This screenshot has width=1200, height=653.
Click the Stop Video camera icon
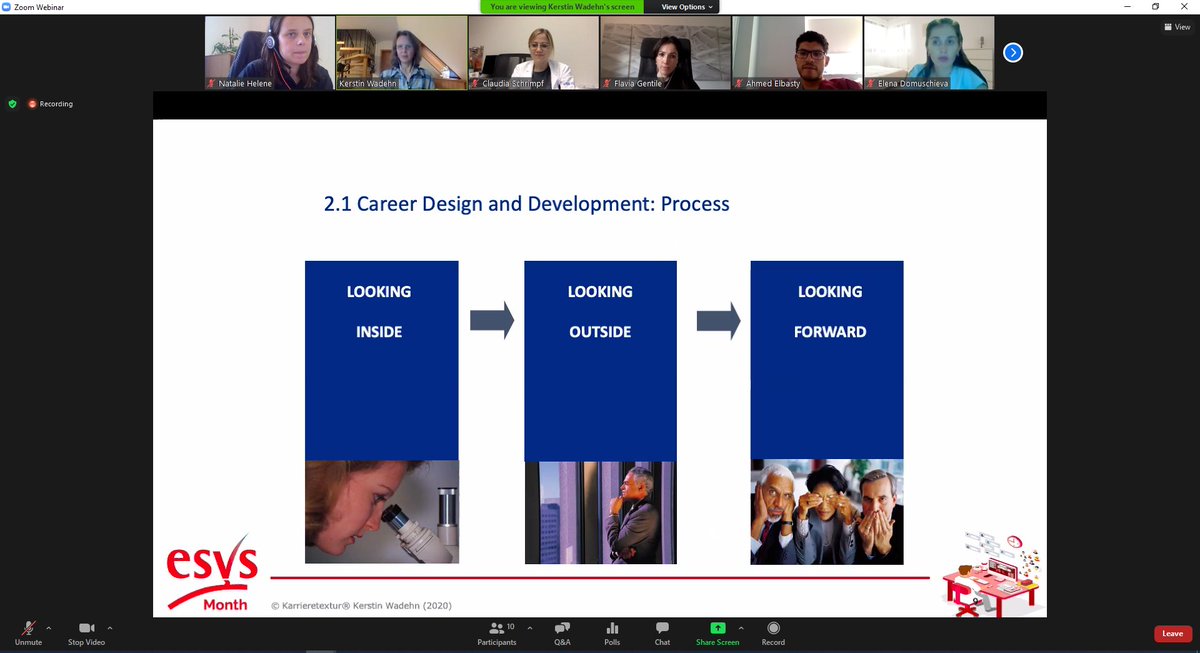tap(86, 627)
